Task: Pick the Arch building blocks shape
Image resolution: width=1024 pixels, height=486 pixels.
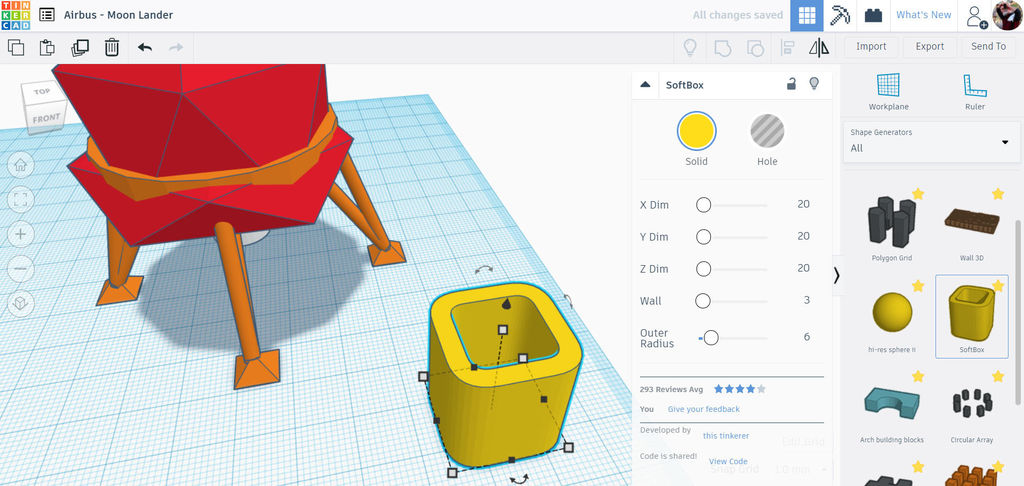Action: (891, 408)
